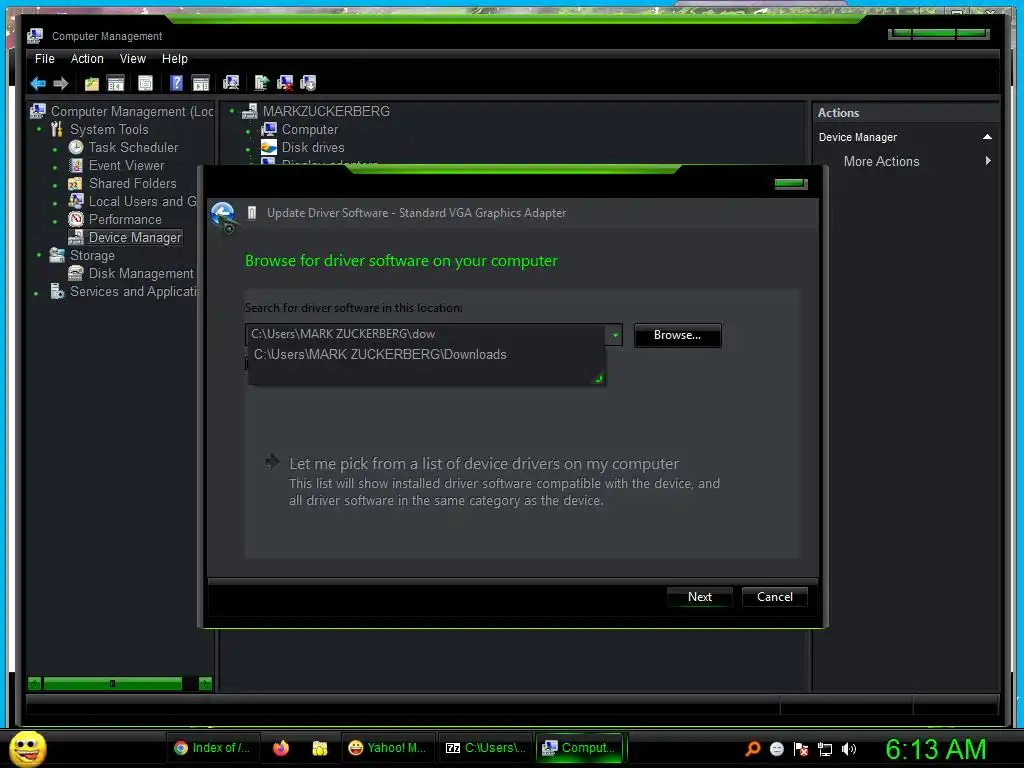Screen dimensions: 1024x768
Task: Click the Disable device toolbar icon with down arrow
Action: [308, 83]
